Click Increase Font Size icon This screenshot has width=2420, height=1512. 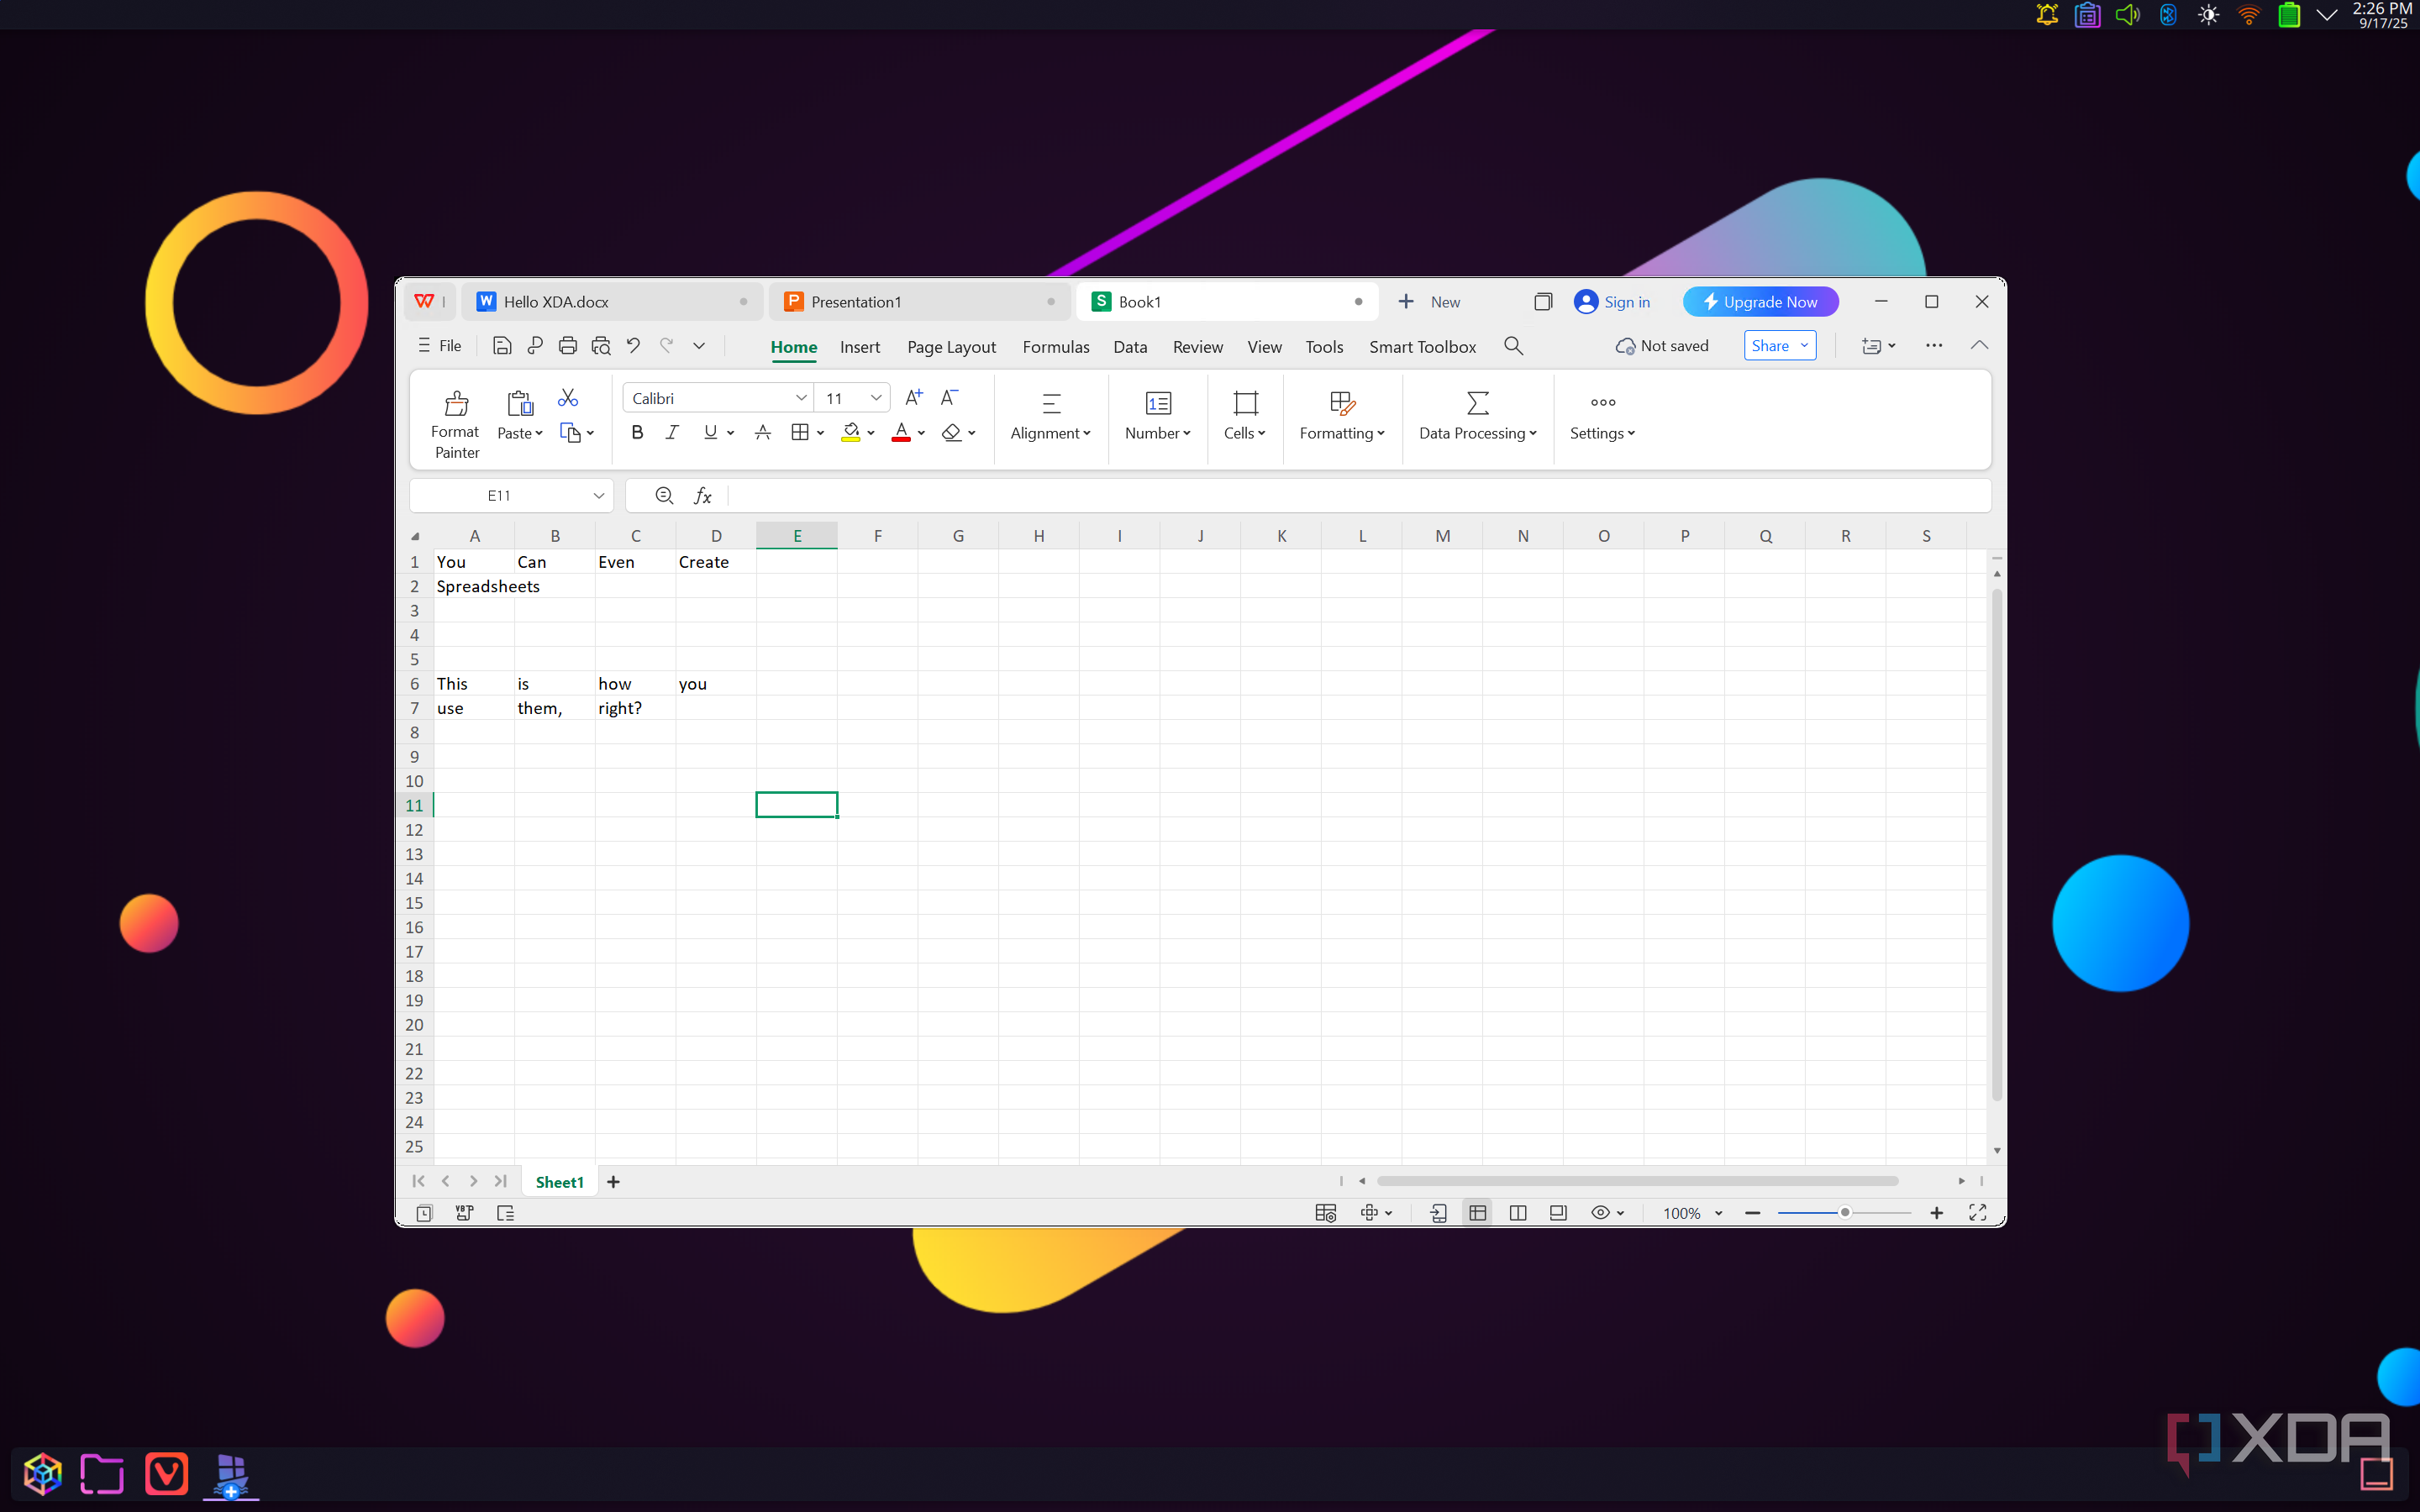click(x=913, y=398)
